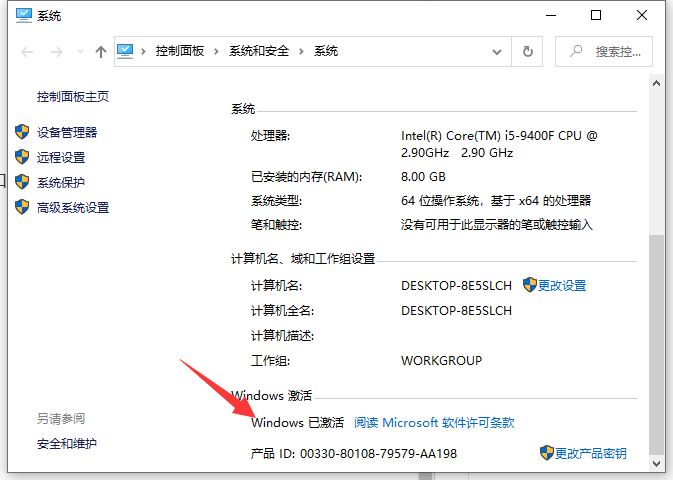Go up one level with up arrow
The width and height of the screenshot is (673, 480).
click(100, 51)
